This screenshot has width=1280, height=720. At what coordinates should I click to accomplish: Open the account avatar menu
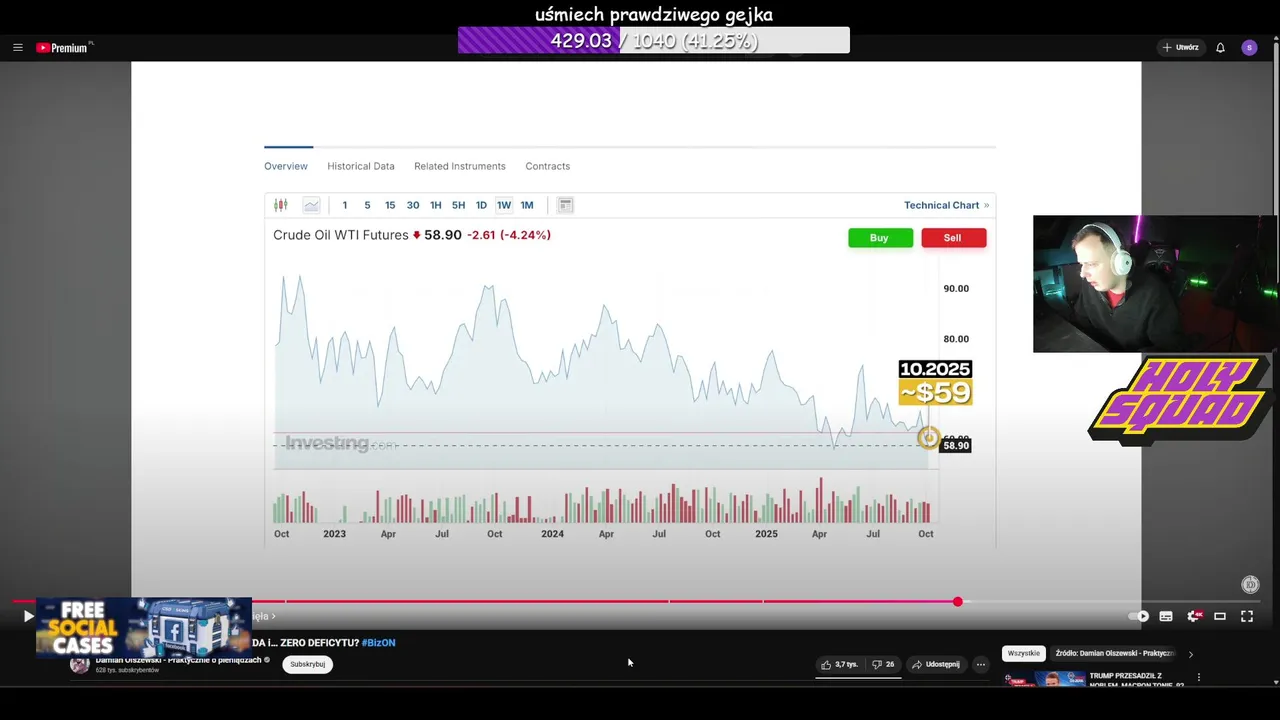1249,47
